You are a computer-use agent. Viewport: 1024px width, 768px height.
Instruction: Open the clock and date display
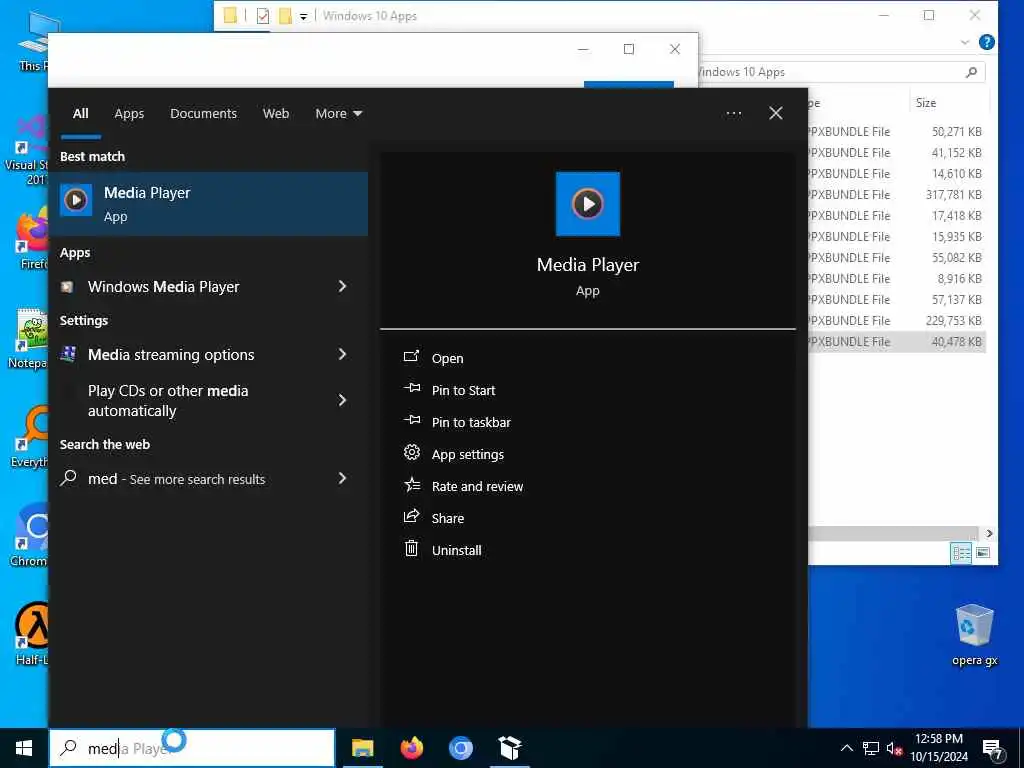pos(939,748)
